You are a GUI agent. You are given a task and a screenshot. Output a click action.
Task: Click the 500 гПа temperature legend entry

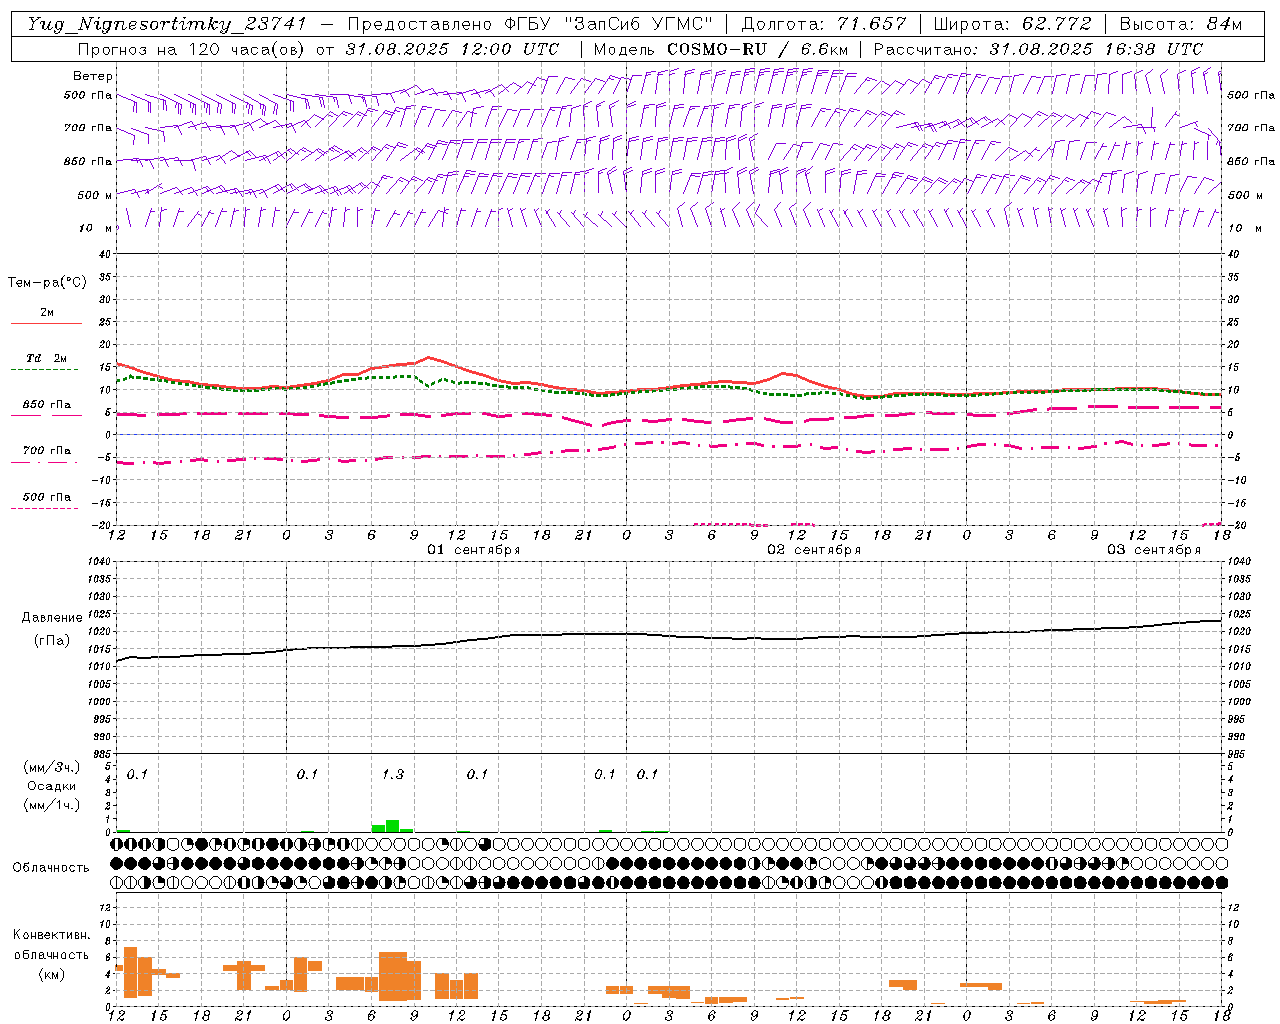pyautogui.click(x=46, y=496)
